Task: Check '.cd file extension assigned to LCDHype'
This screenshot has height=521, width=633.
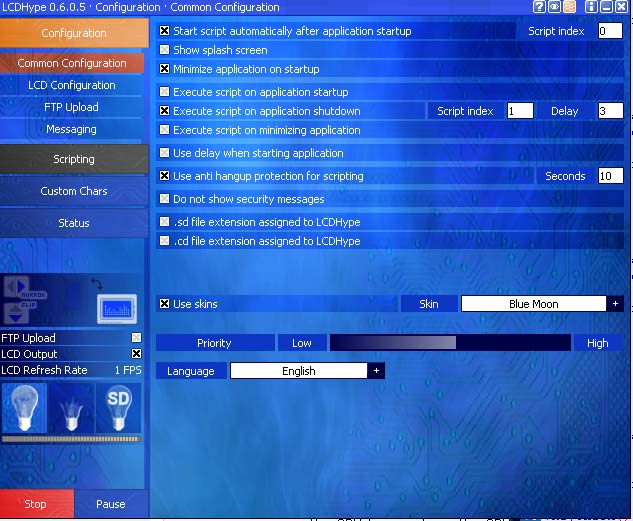Action: coord(164,241)
